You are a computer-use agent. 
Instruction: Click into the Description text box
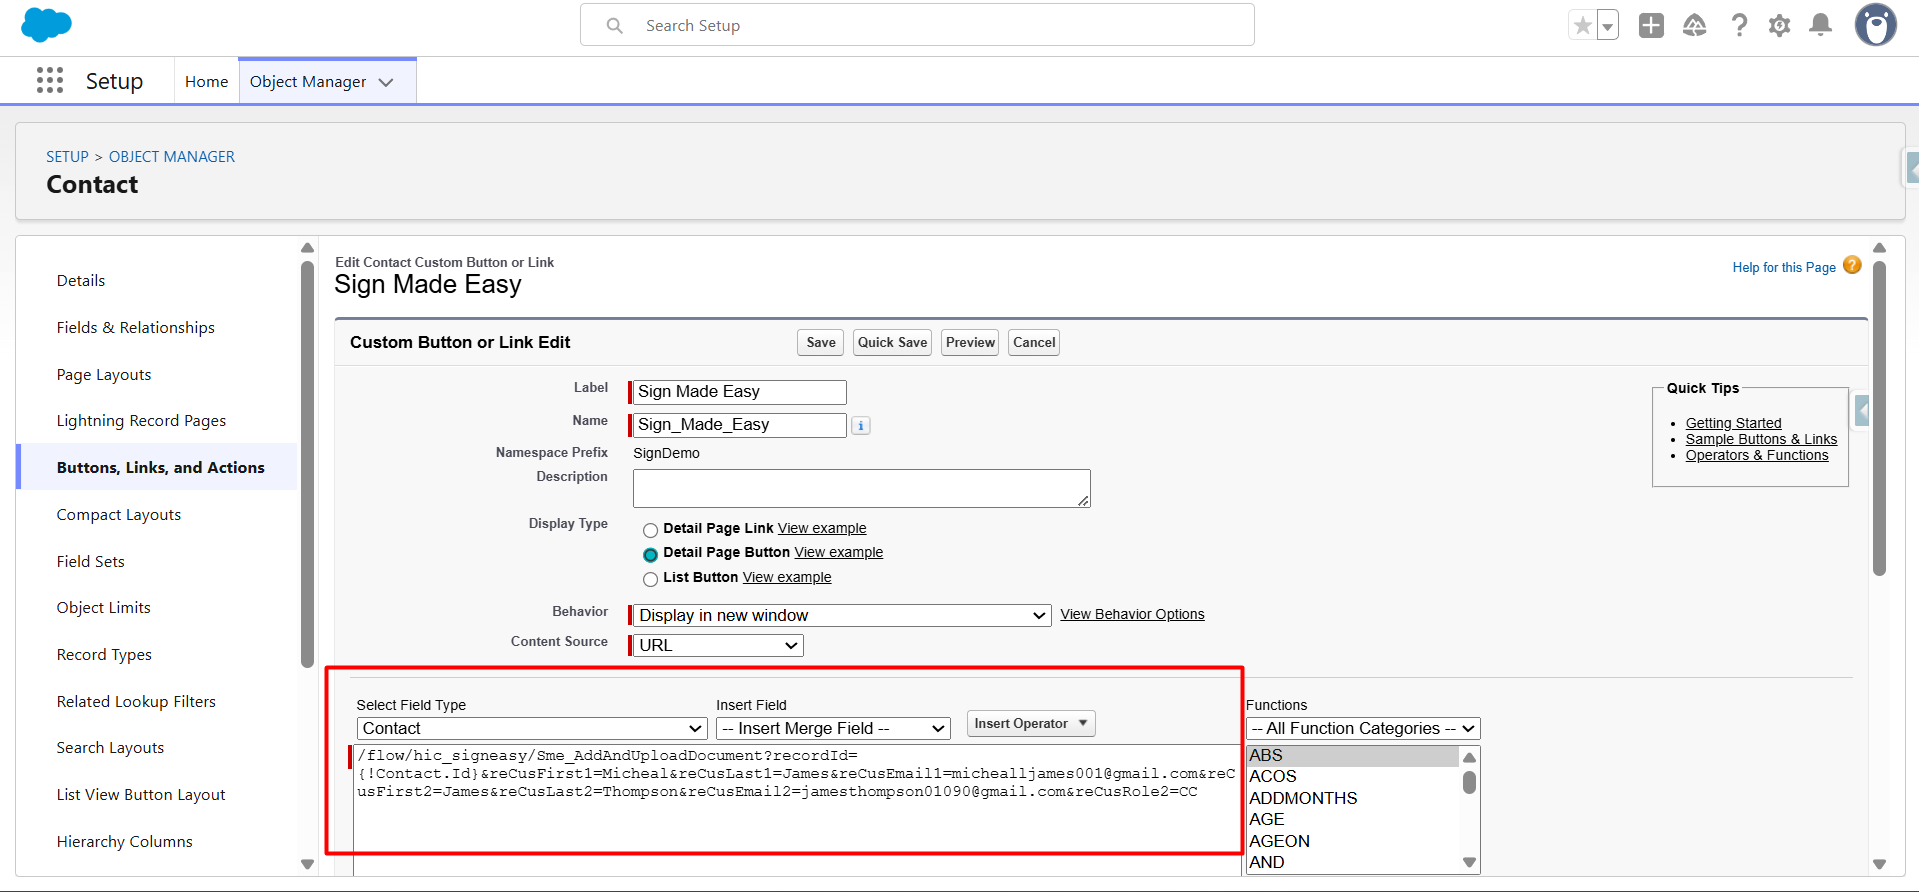coord(861,489)
